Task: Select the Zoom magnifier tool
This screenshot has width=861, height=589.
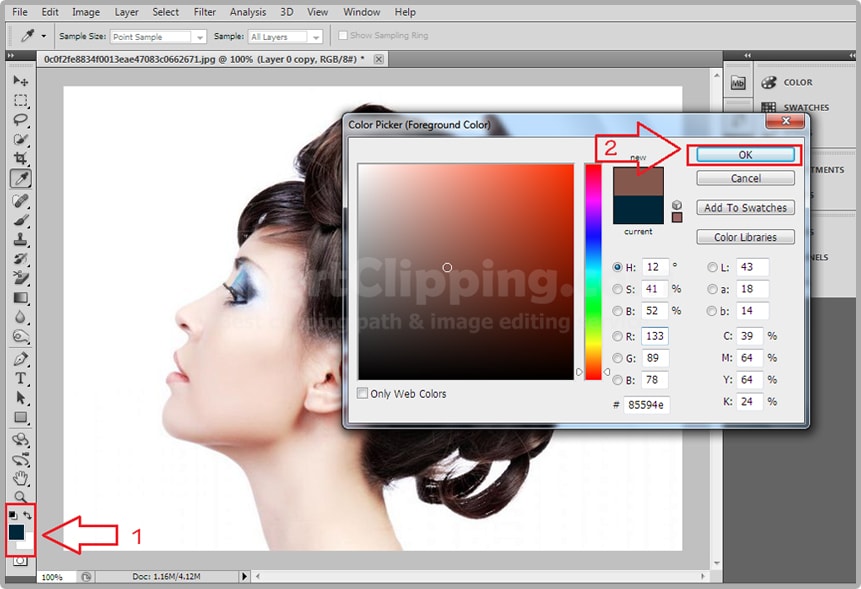Action: coord(20,496)
